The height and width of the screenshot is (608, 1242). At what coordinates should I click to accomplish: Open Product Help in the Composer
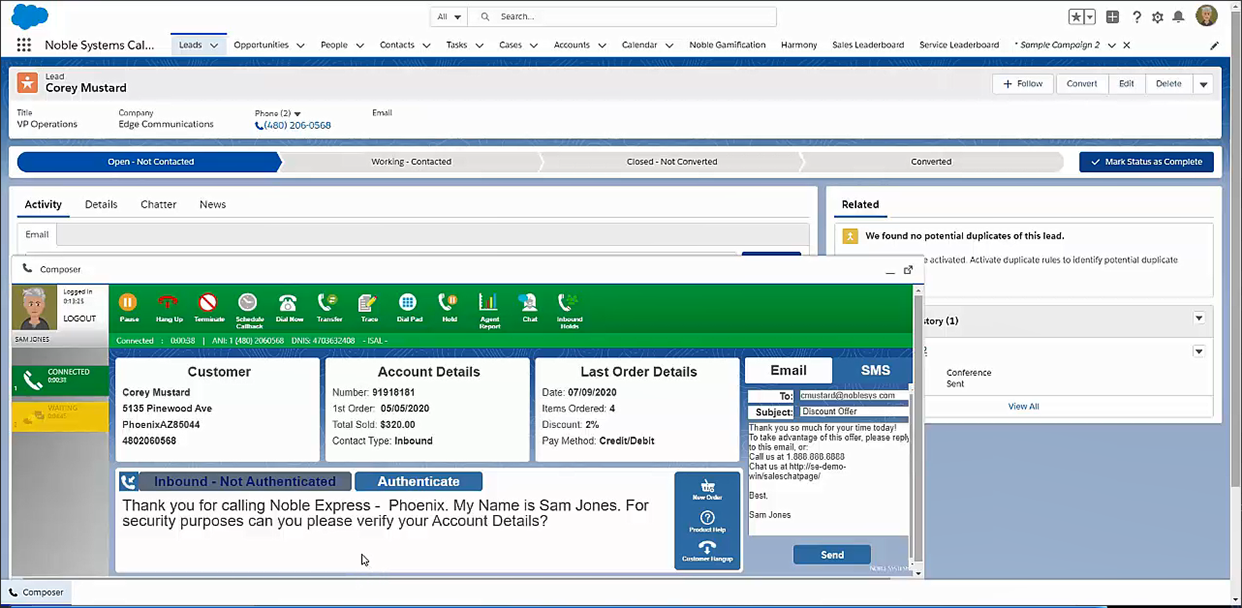pyautogui.click(x=707, y=520)
